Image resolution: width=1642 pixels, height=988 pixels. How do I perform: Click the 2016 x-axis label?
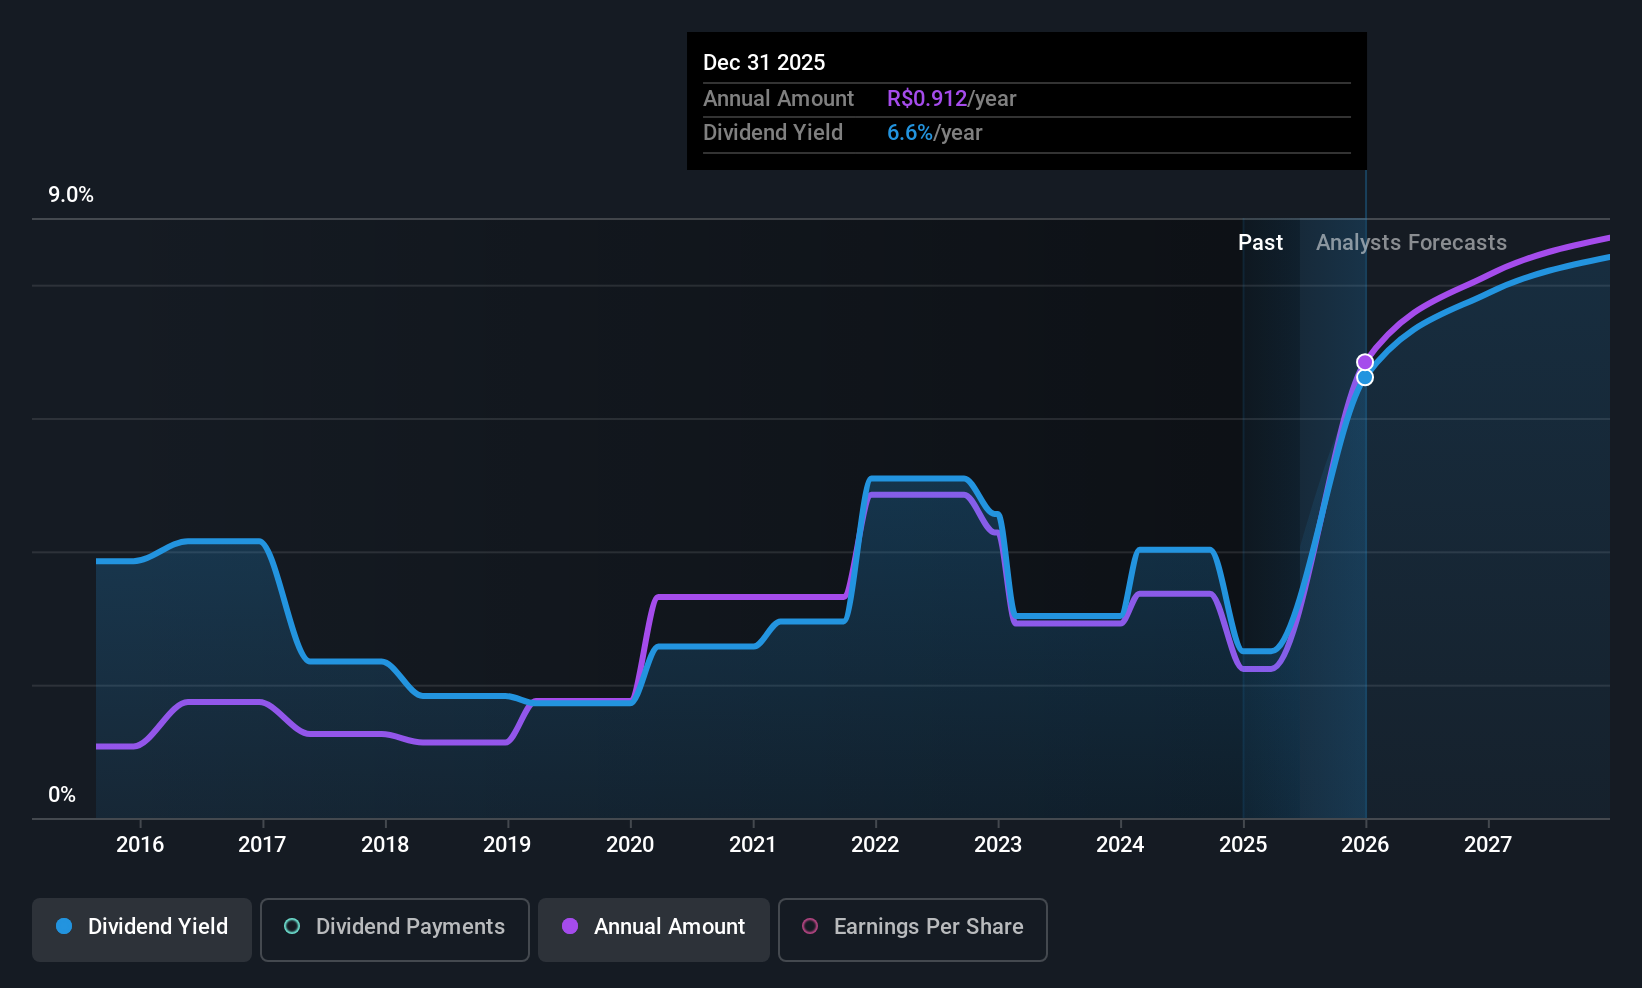(140, 844)
